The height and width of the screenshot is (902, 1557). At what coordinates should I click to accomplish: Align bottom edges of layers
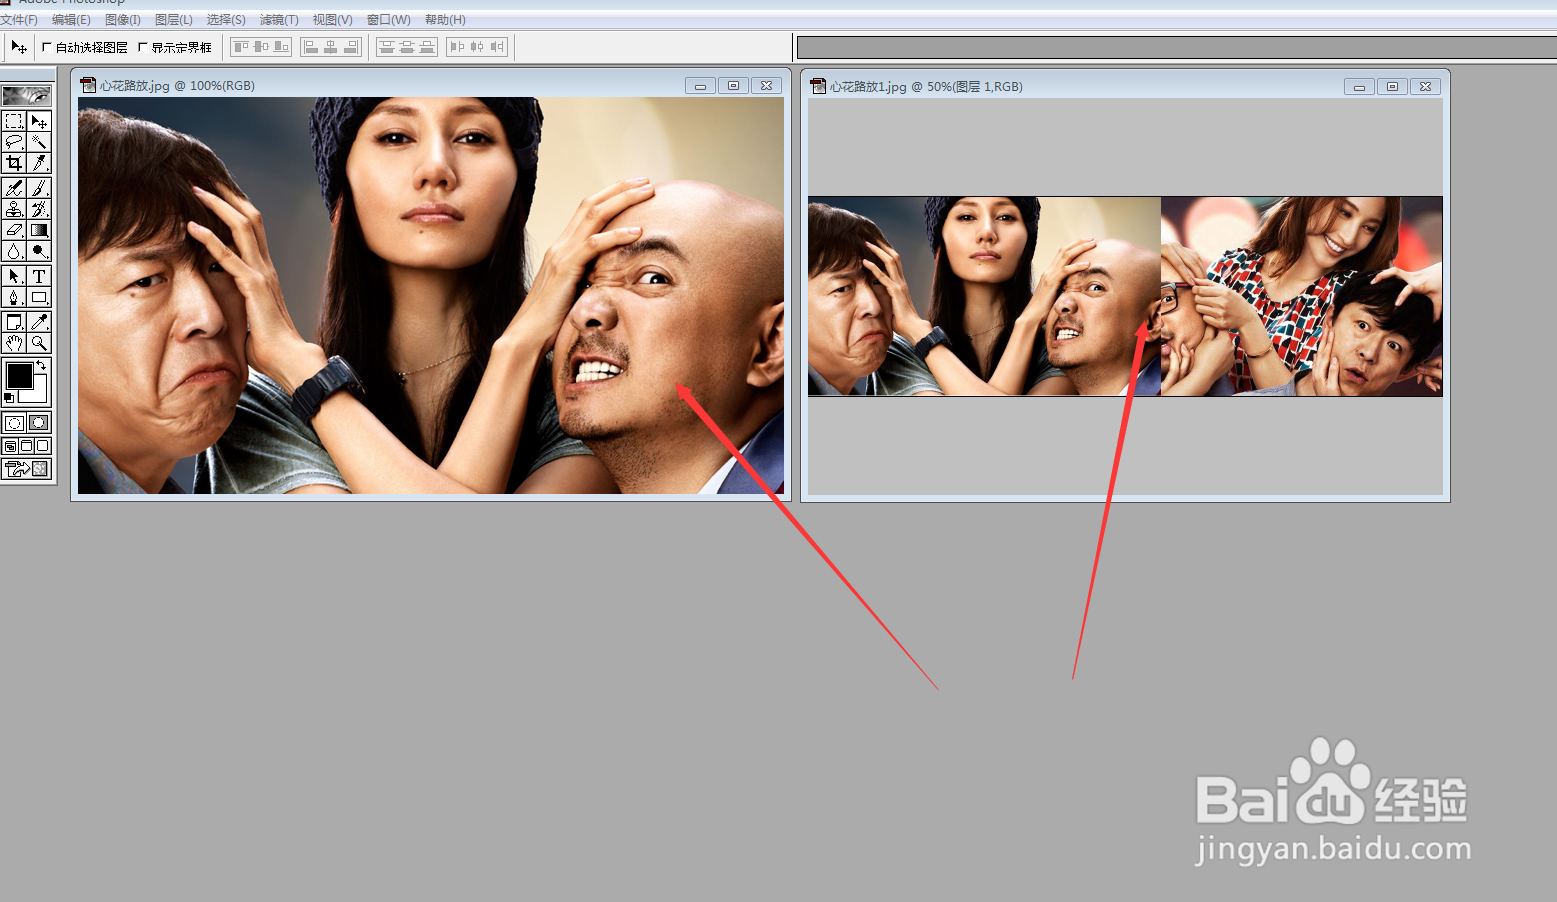(x=281, y=47)
